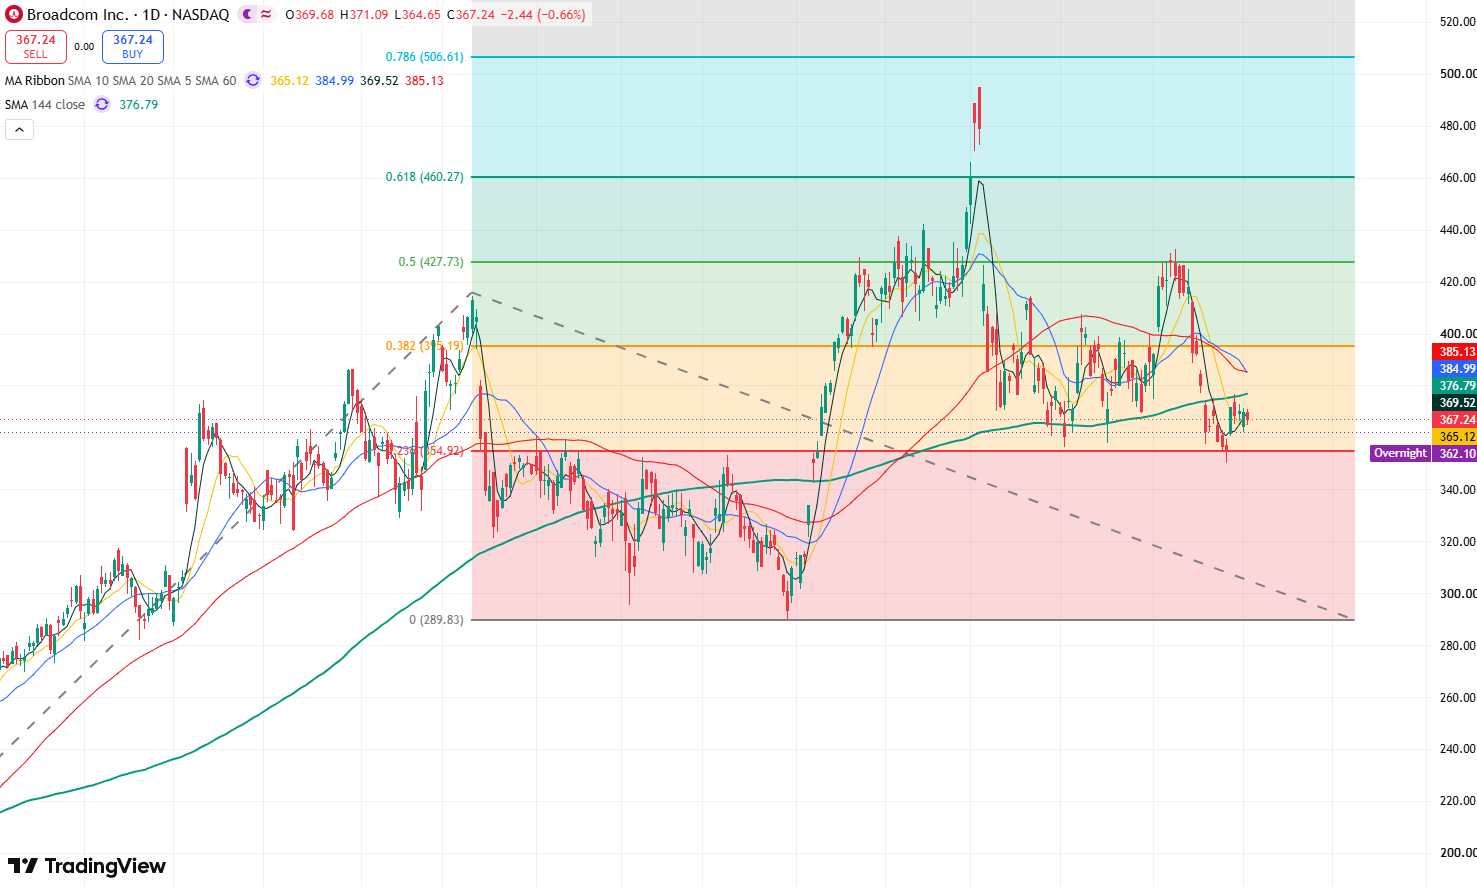Click the blue 384.99 price tag on the price scale
This screenshot has height=887, width=1477.
coord(1454,369)
